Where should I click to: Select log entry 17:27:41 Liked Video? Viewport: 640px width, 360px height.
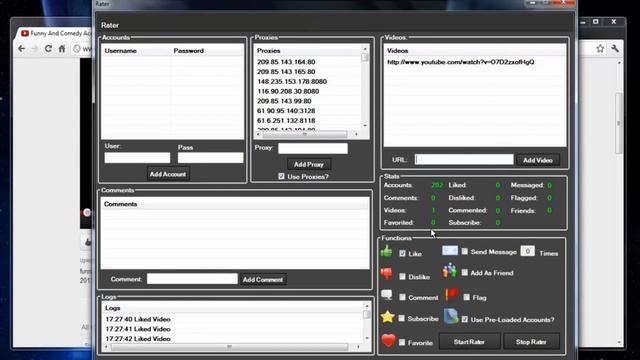click(x=138, y=329)
